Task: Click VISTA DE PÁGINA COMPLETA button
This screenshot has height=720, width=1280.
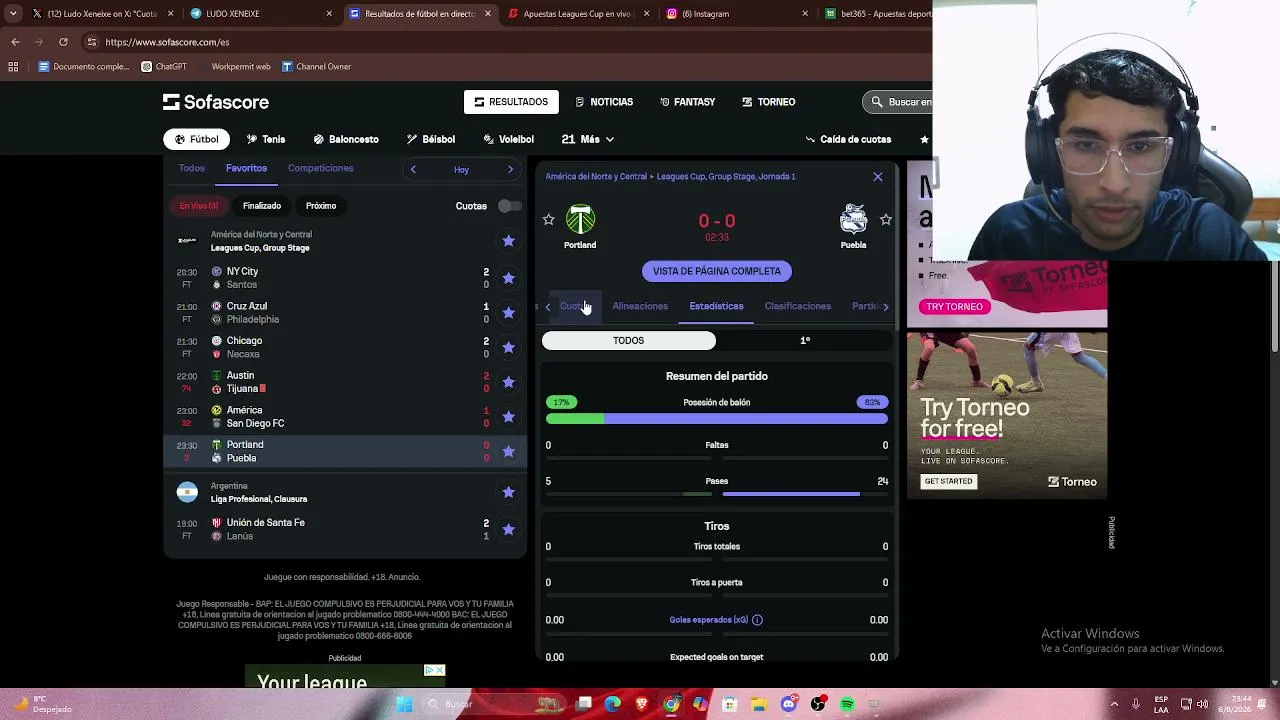Action: coord(717,271)
